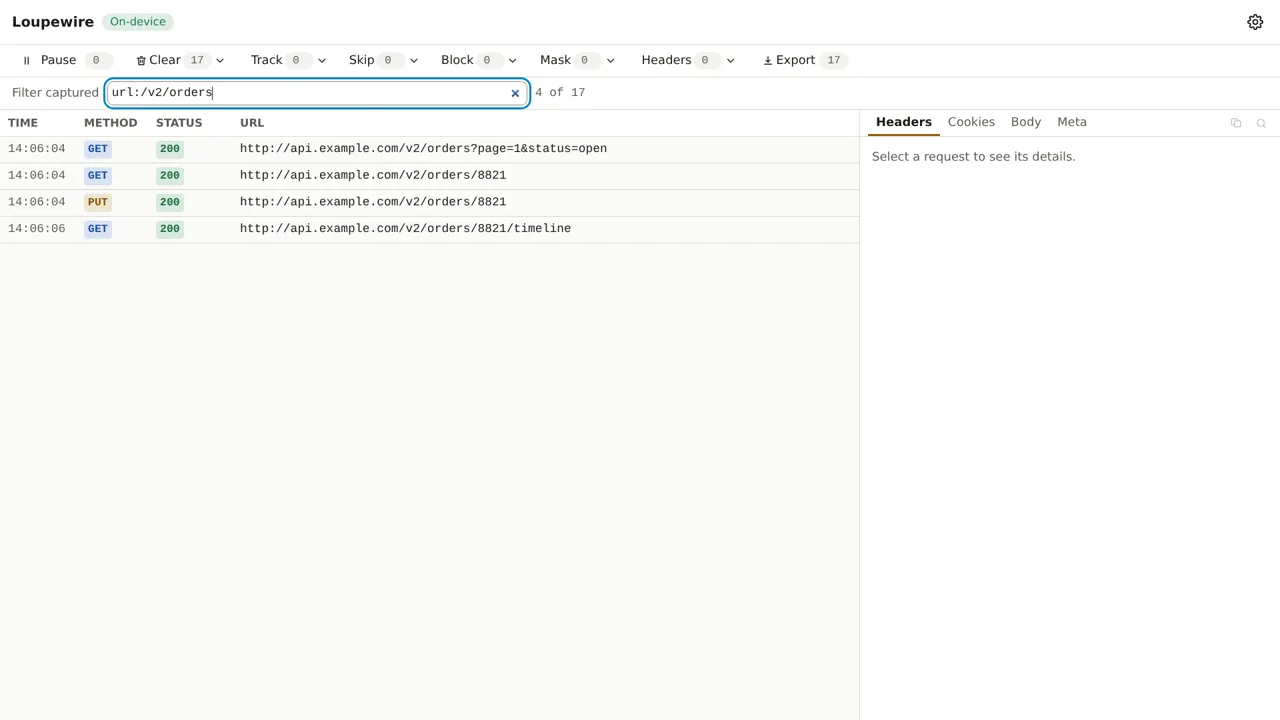Switch to the Meta tab

click(x=1072, y=122)
